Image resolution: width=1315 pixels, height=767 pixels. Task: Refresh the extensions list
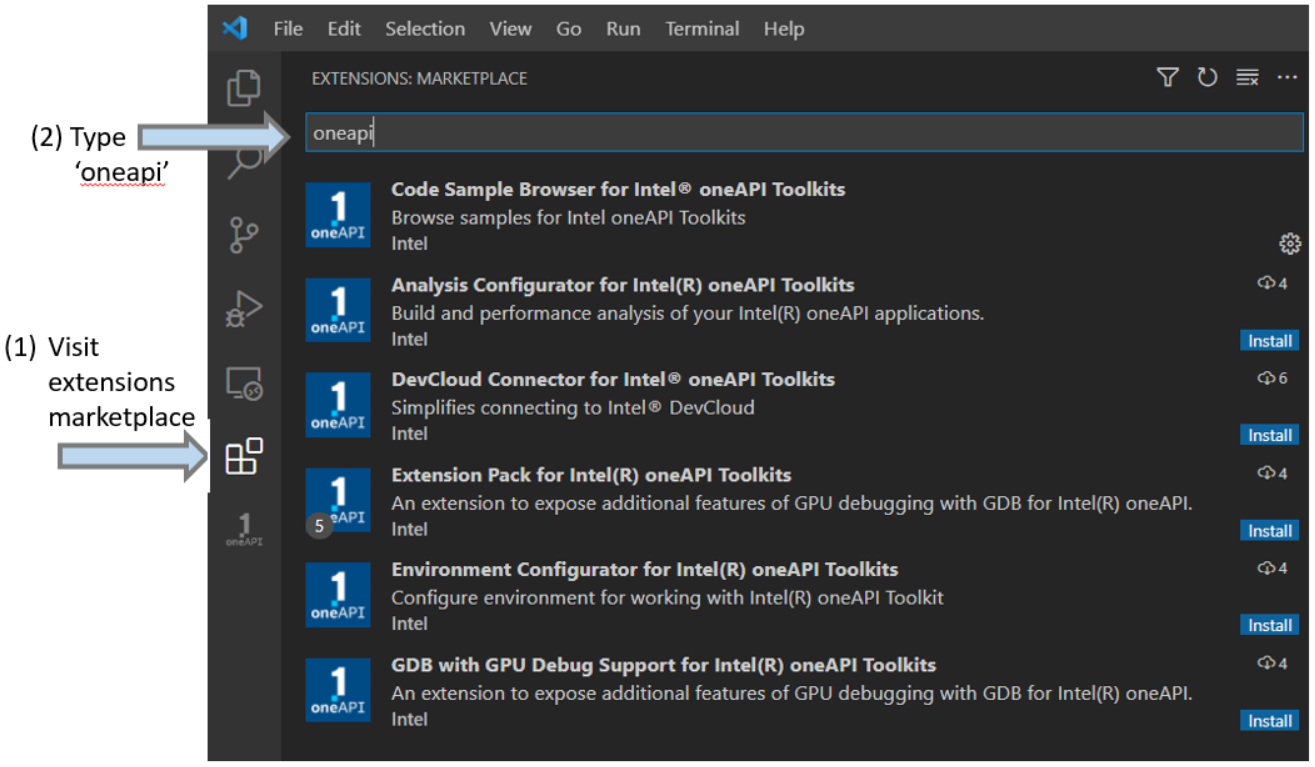(x=1207, y=77)
